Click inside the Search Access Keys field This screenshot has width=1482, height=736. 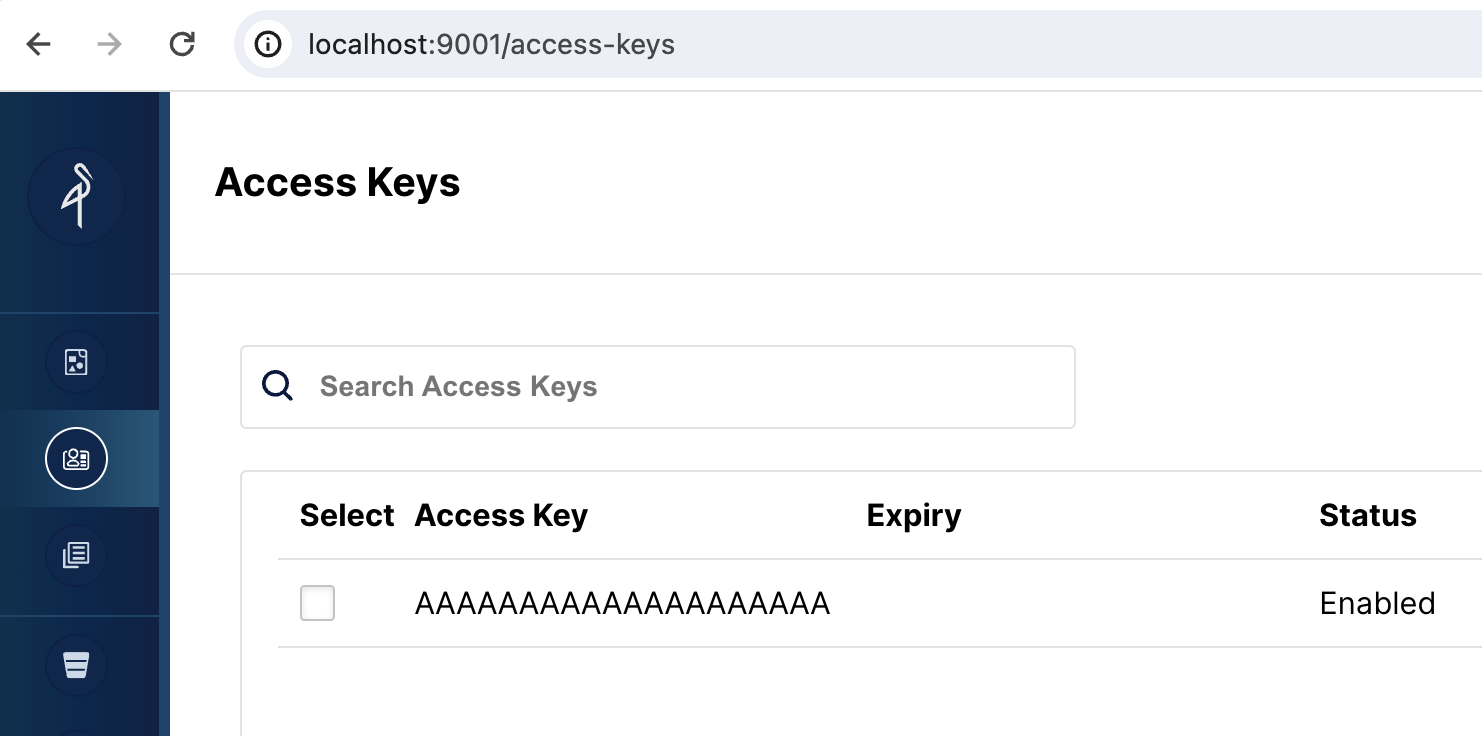point(600,386)
